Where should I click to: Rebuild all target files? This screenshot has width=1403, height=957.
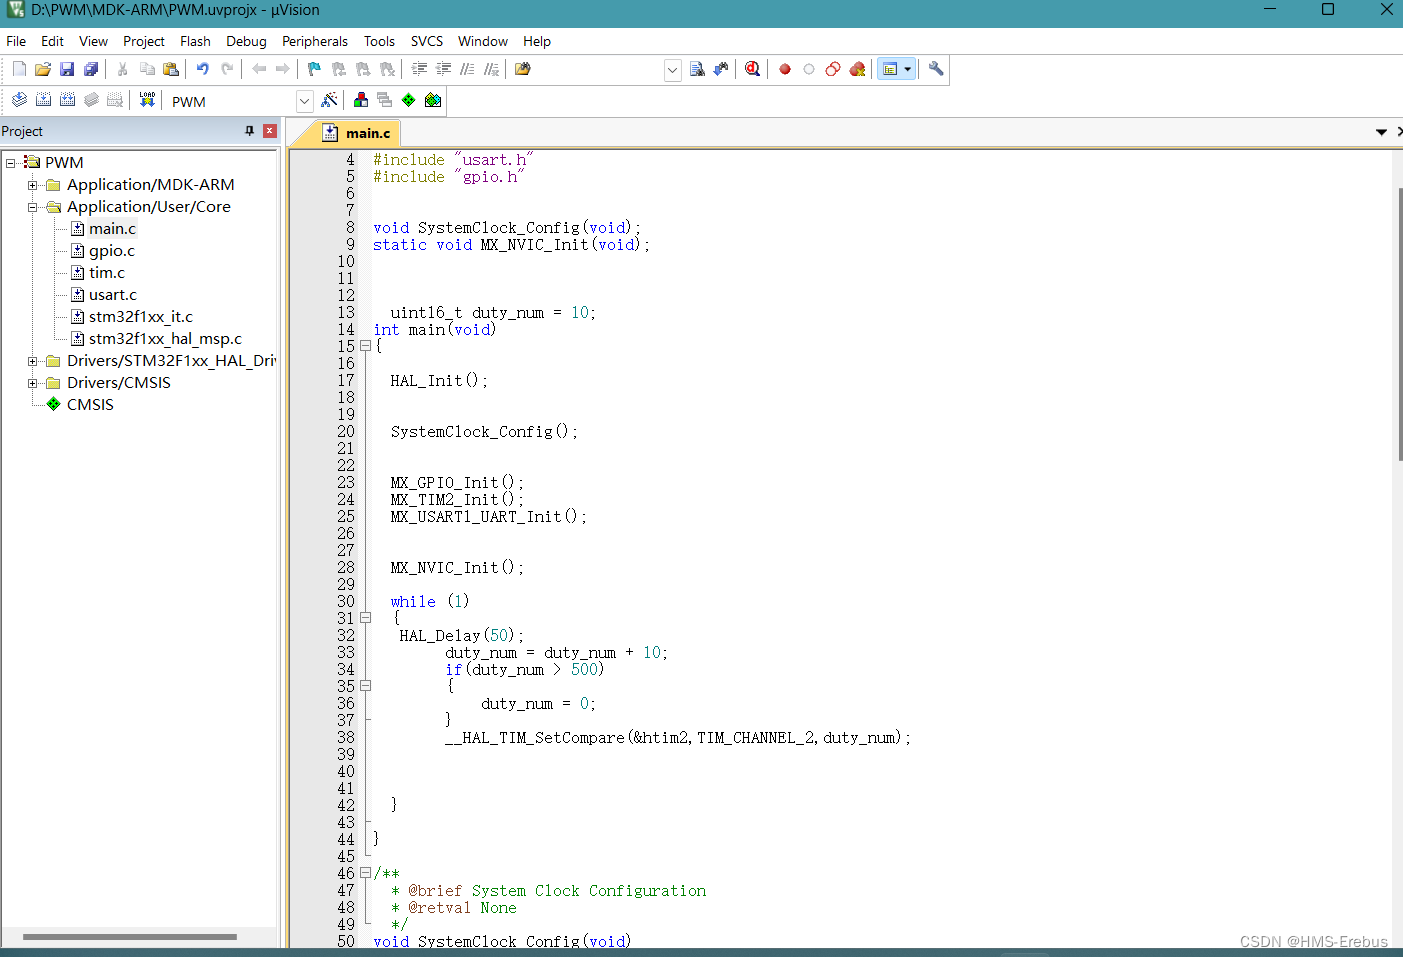[x=67, y=99]
